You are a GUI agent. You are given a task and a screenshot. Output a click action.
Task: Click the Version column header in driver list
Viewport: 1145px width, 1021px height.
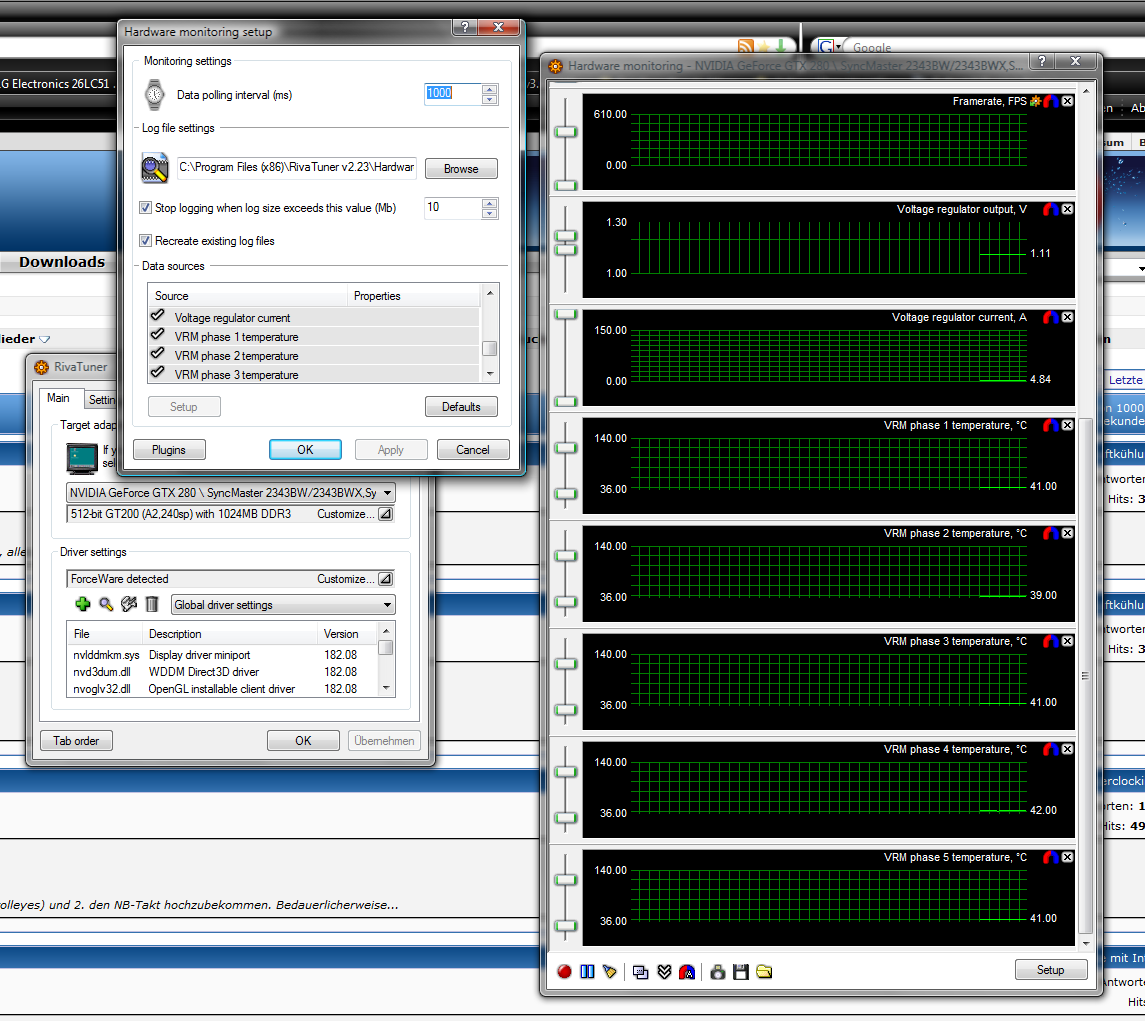(348, 634)
